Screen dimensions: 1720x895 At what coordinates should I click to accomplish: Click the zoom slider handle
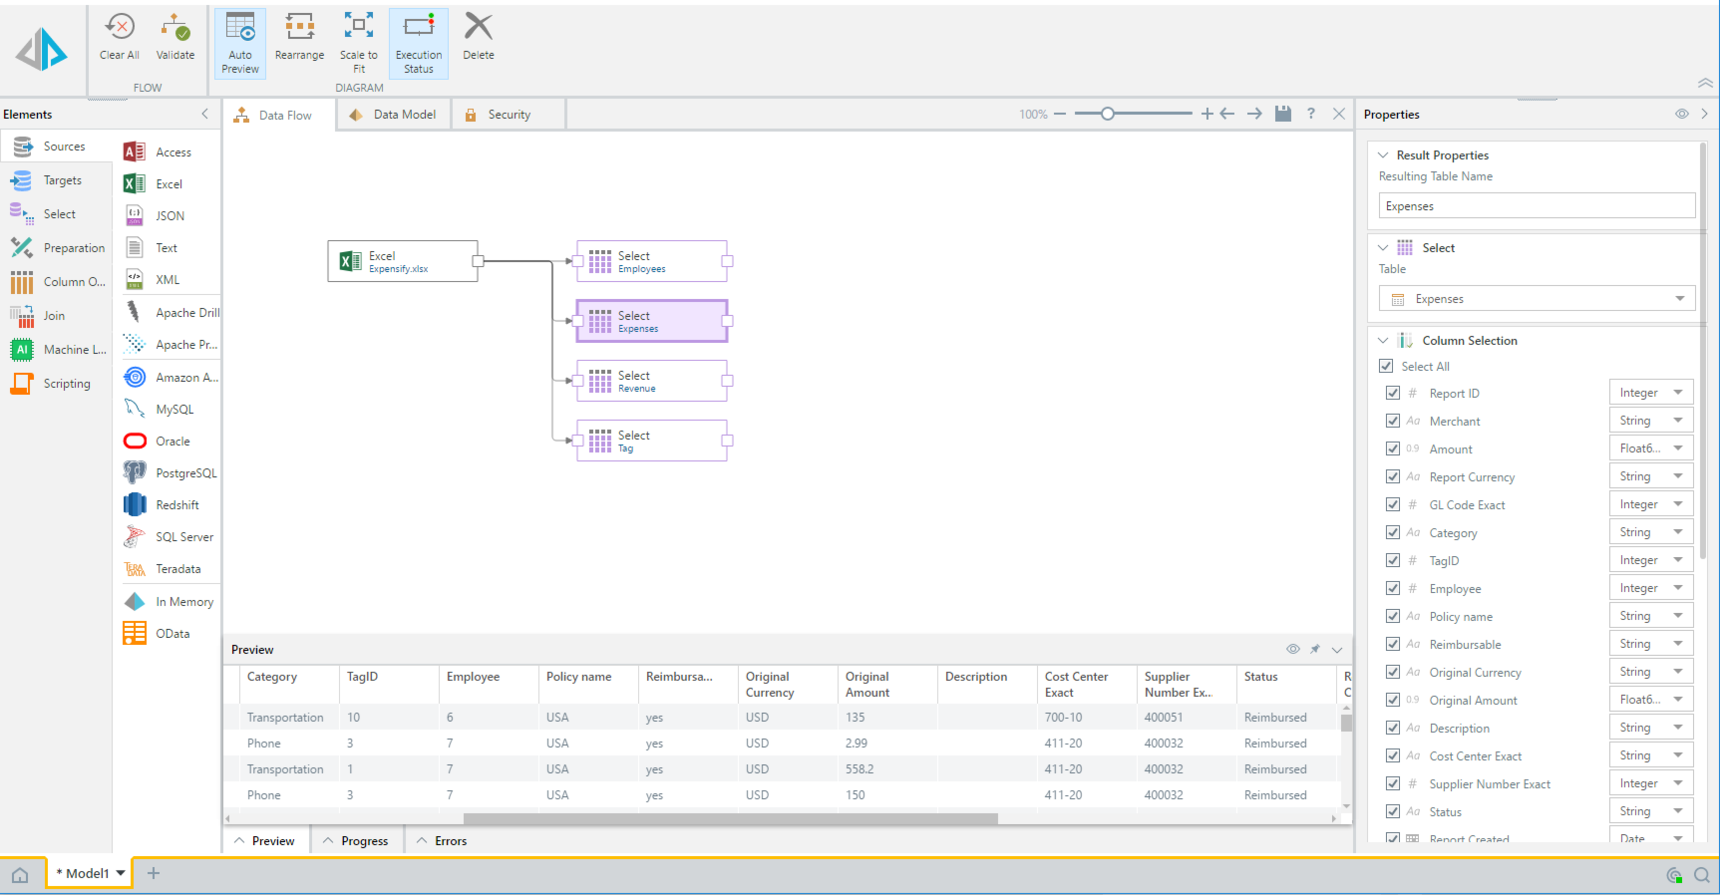point(1107,114)
